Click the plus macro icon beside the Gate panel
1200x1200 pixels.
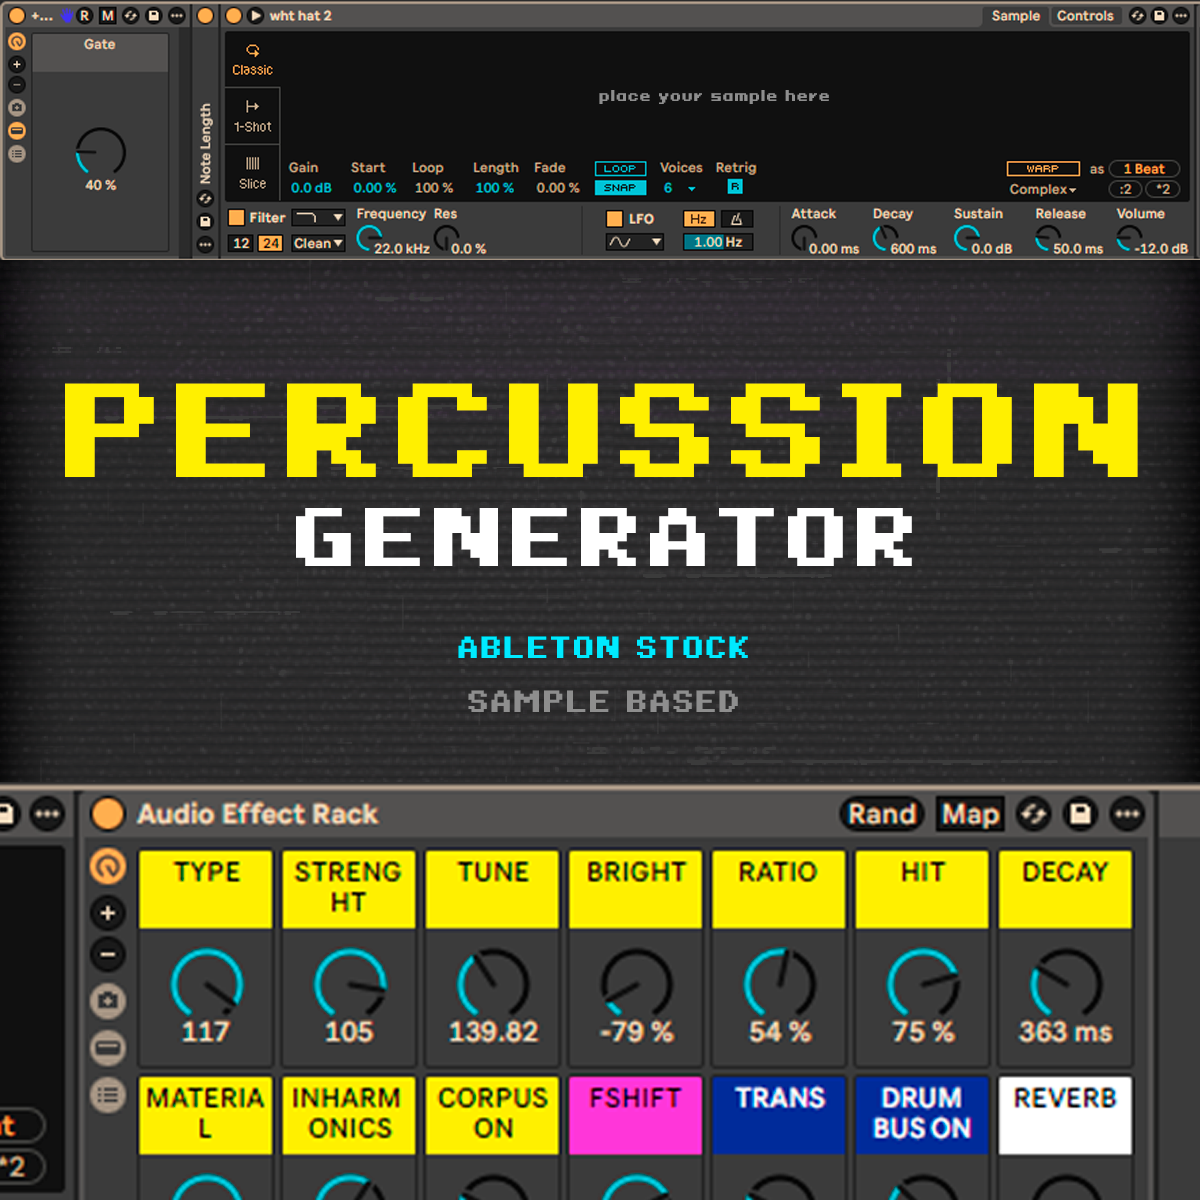tap(17, 64)
